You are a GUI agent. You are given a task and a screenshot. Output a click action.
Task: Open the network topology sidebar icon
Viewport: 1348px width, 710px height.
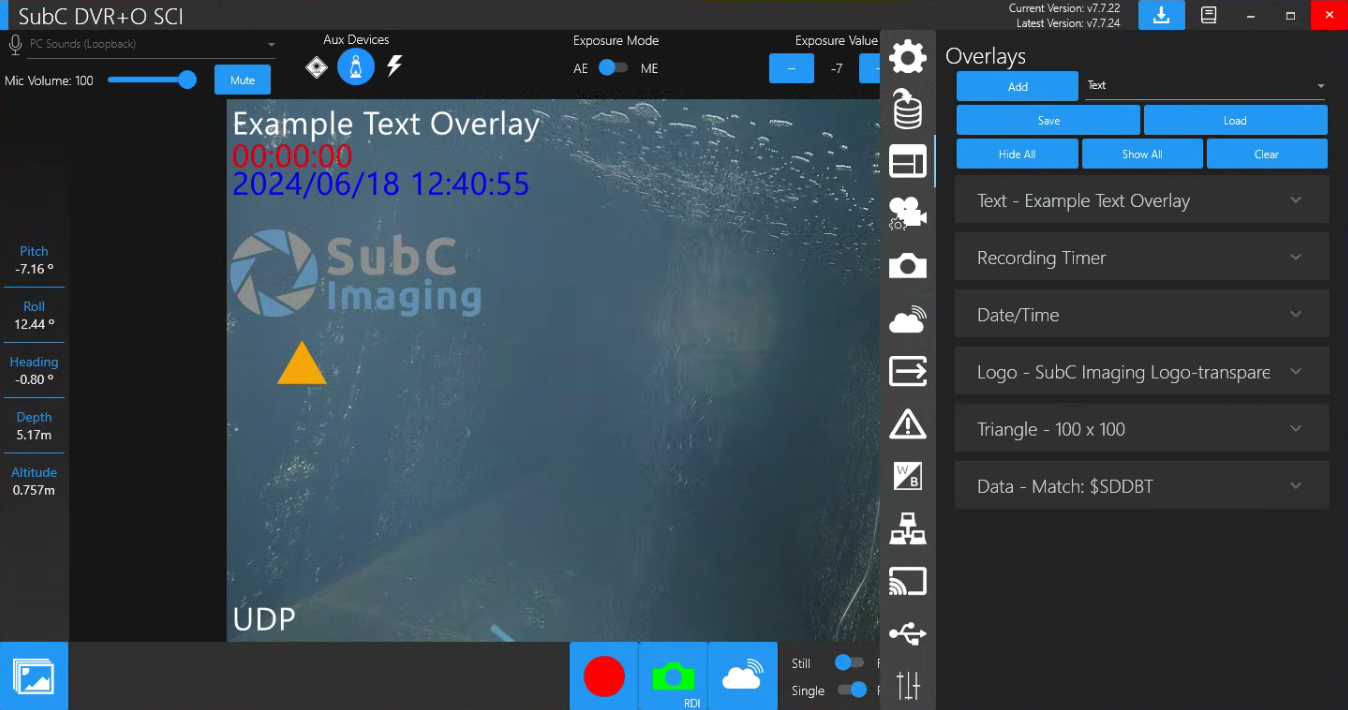point(907,529)
